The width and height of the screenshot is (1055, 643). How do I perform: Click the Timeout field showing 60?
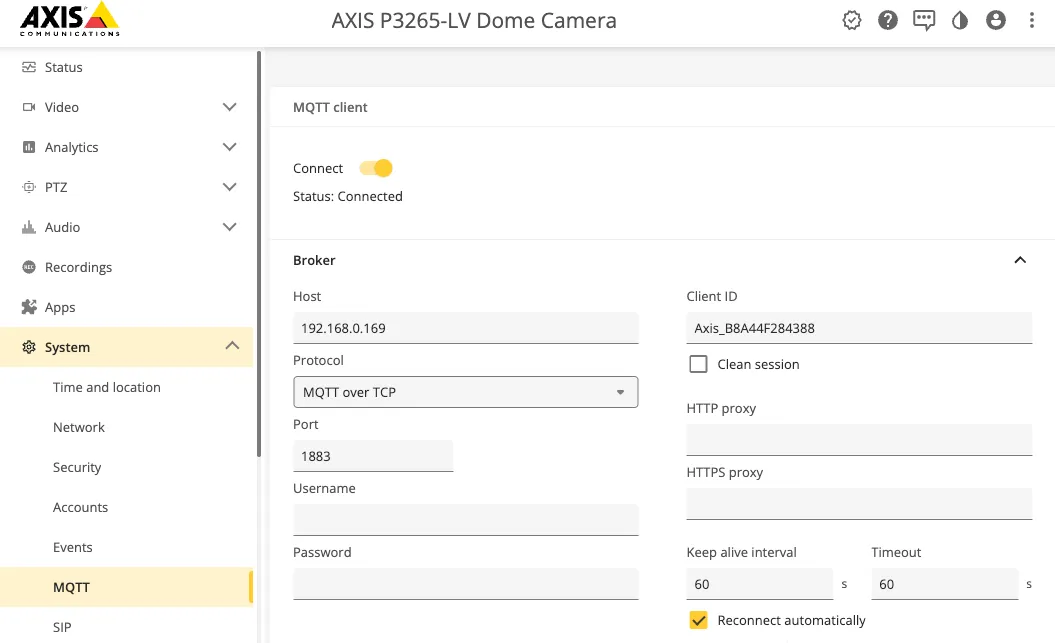tap(945, 584)
